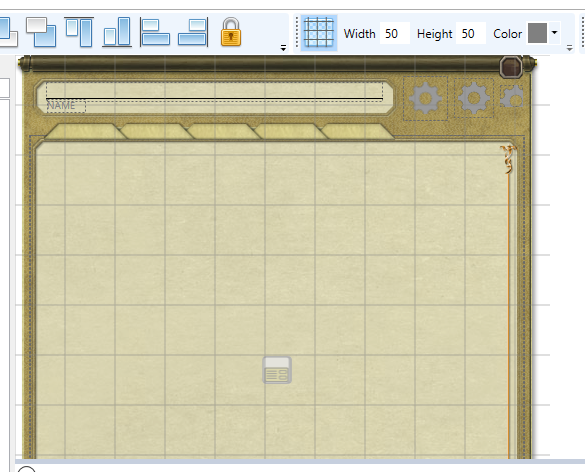
Task: Toggle the padlock lock controls icon
Action: click(x=231, y=32)
